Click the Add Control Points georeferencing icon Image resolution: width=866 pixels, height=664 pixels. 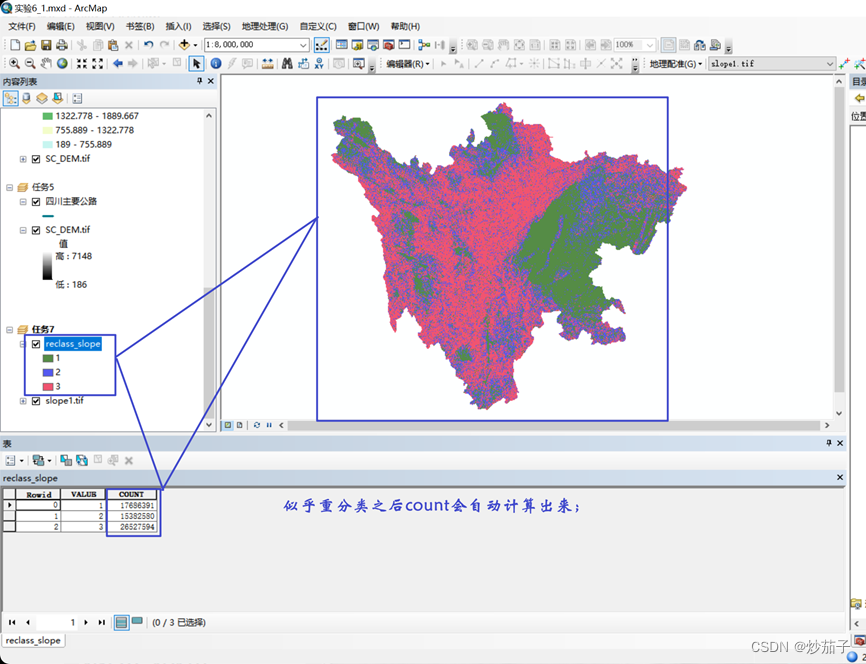point(844,64)
